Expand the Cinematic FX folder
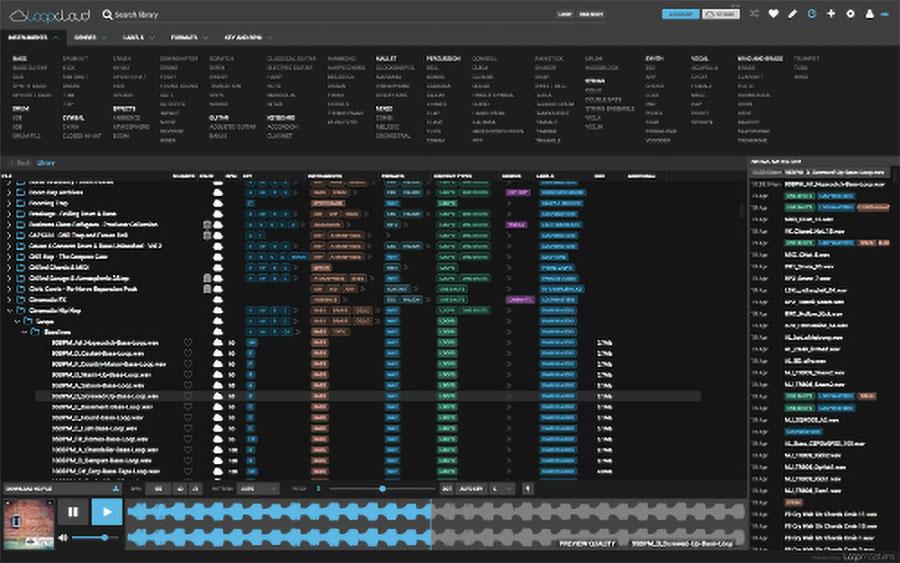The width and height of the screenshot is (900, 563). (9, 299)
